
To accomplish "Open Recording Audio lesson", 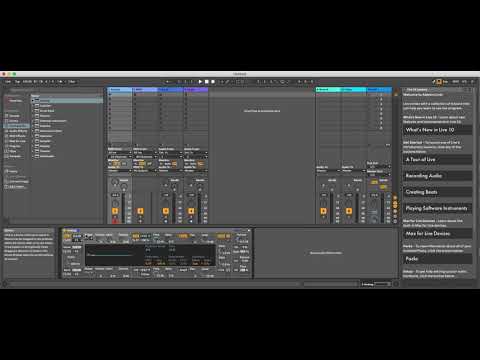I will [437, 176].
